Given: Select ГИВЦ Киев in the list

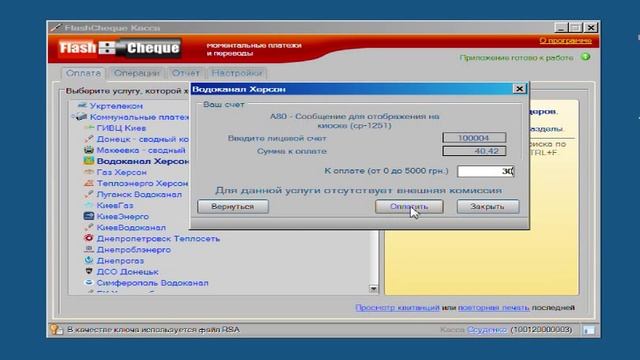Looking at the screenshot, I should 121,128.
